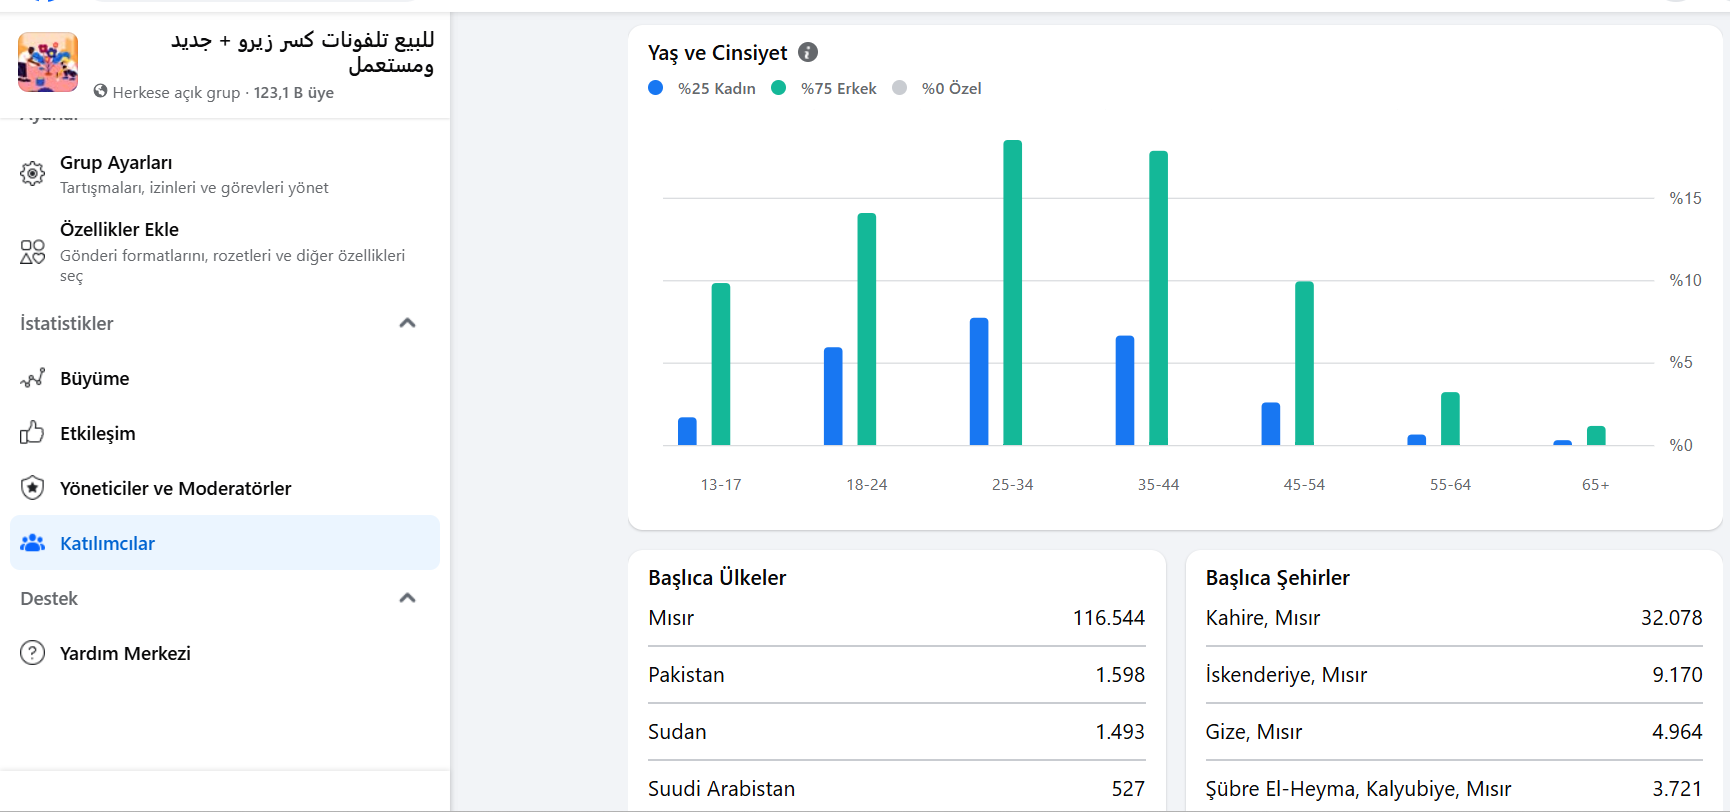Go to Etkileşim statistics
Viewport: 1730px width, 812px height.
225,433
